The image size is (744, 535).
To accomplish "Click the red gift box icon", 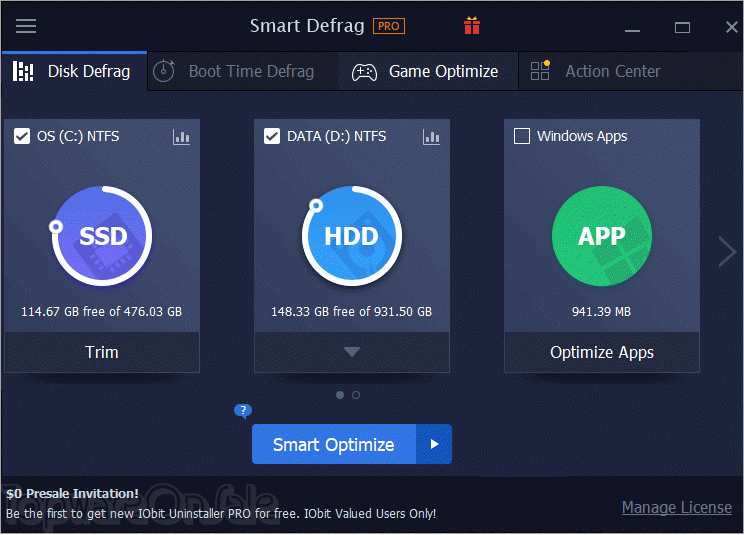I will 472,26.
